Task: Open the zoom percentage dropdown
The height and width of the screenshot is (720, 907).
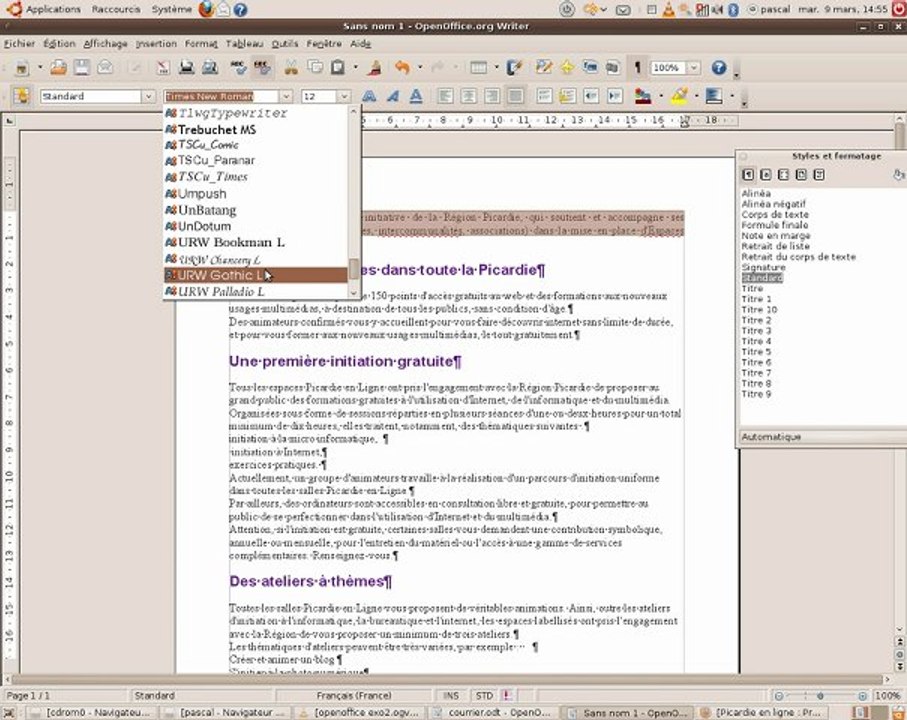Action: (694, 68)
